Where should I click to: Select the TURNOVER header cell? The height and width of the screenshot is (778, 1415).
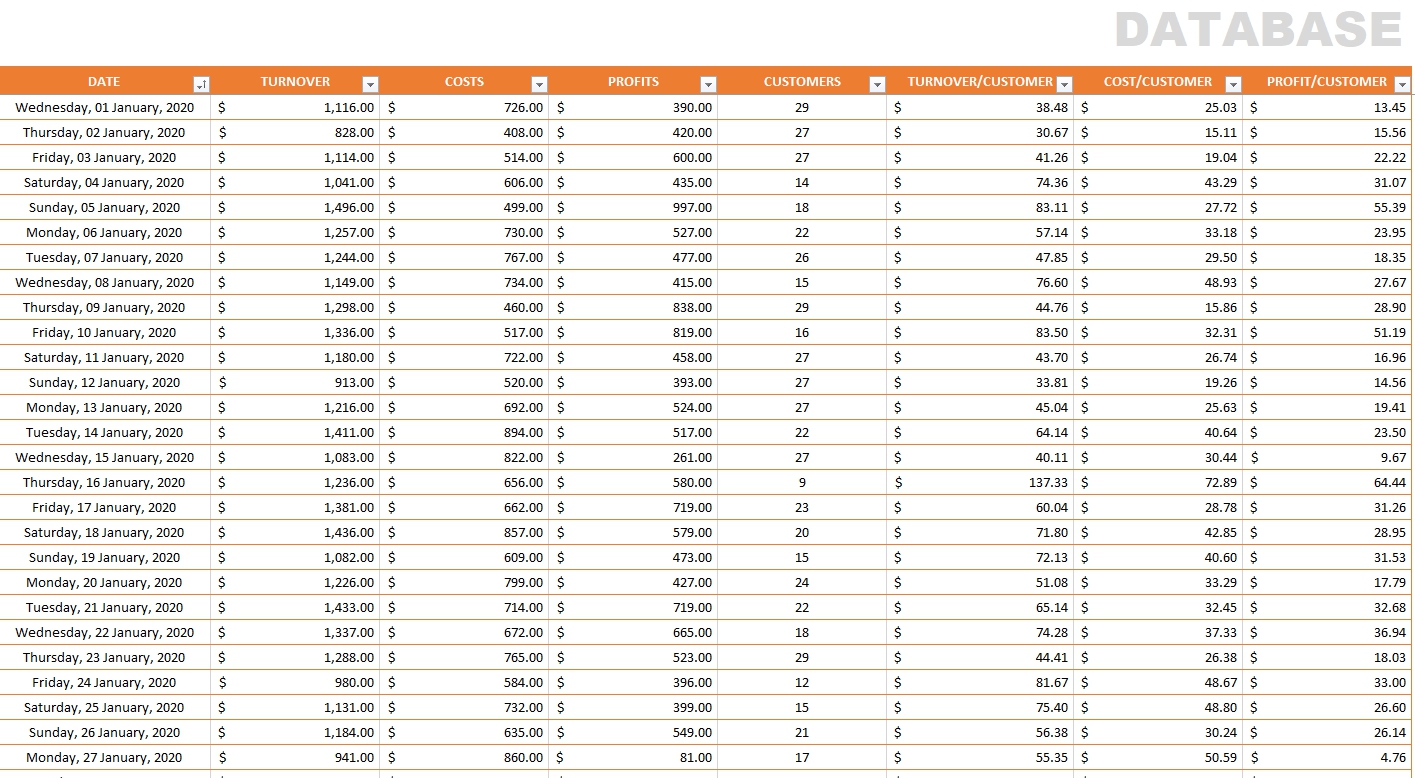295,82
